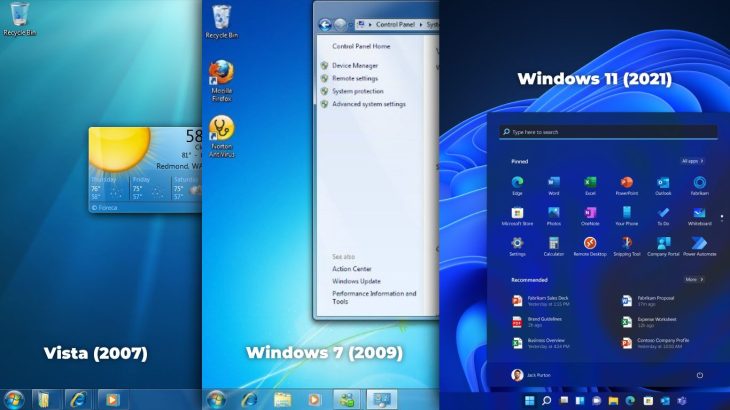This screenshot has height=410, width=730.
Task: Expand More recommended items
Action: pyautogui.click(x=693, y=280)
